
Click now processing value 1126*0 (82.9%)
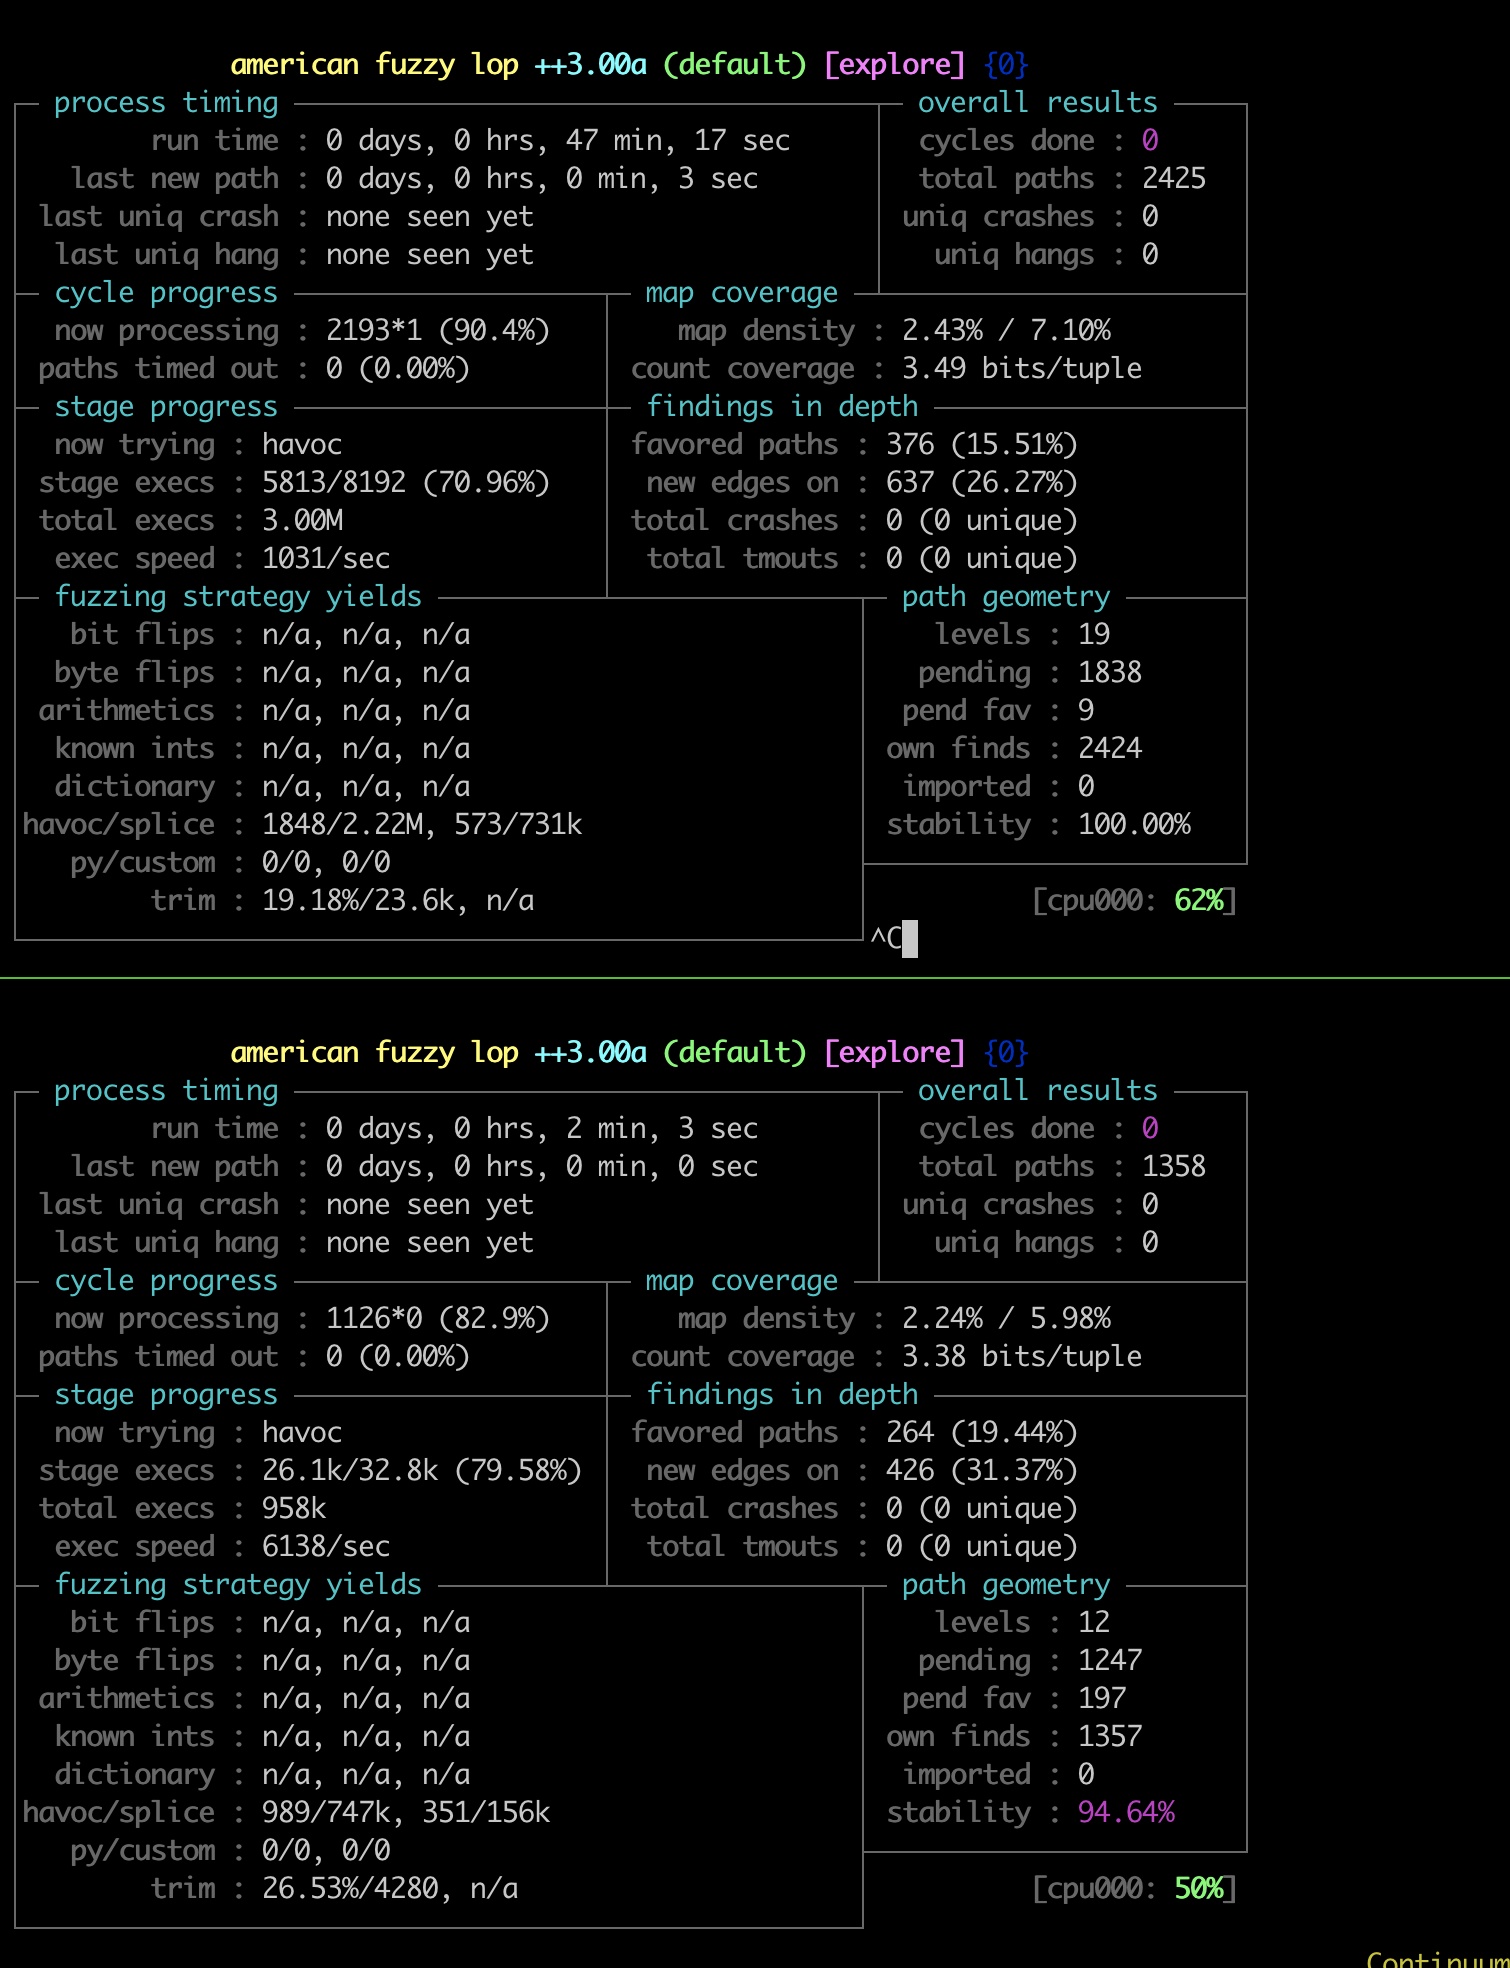click(x=438, y=1318)
